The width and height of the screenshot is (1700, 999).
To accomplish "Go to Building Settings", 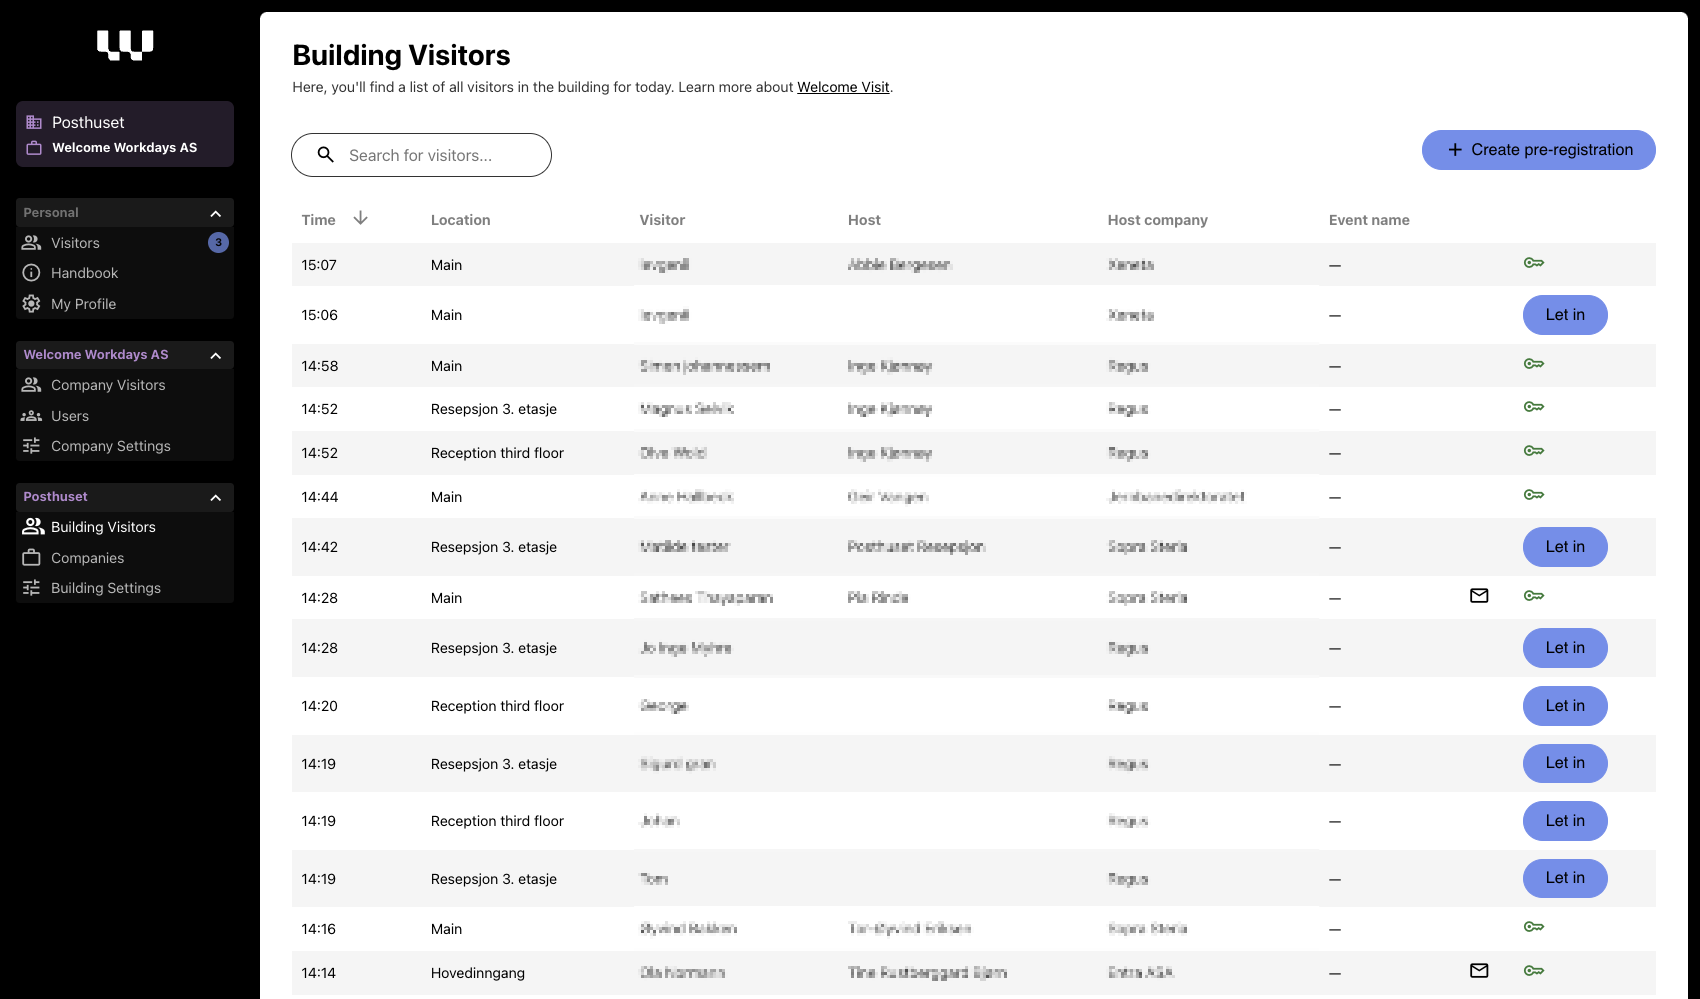I will [106, 588].
